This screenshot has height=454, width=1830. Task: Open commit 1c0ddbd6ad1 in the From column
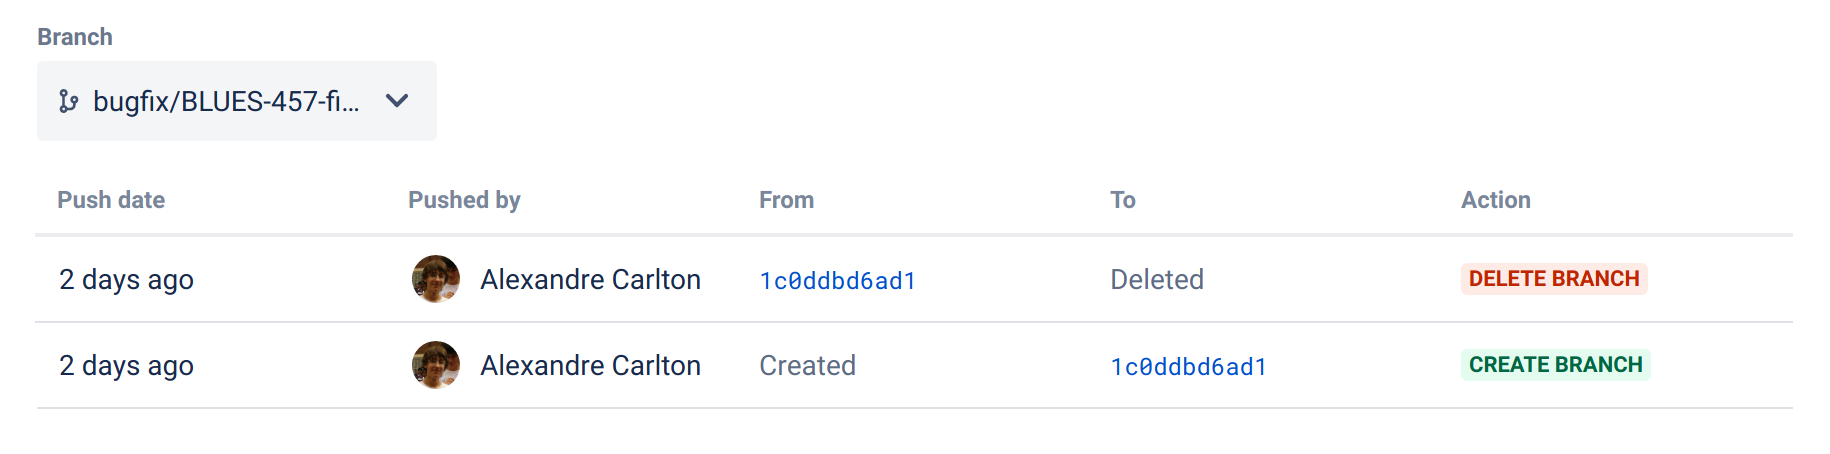[x=837, y=281]
